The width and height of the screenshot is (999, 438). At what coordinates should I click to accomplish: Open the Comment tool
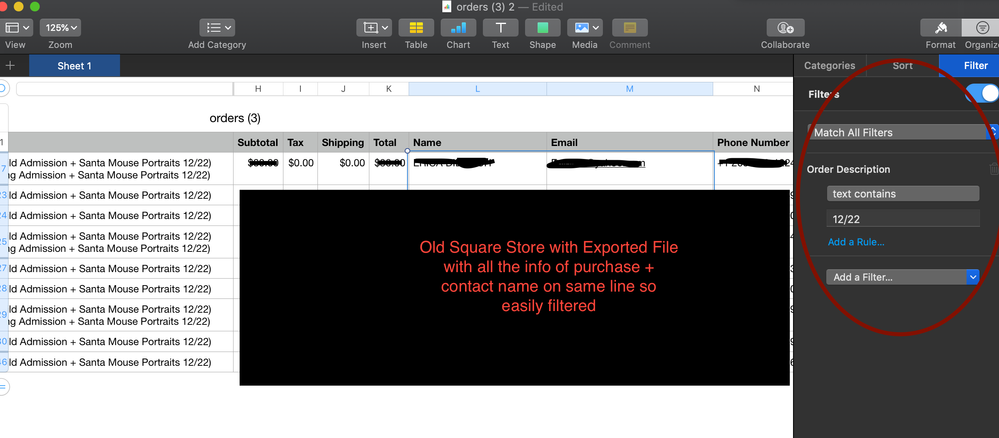[629, 28]
